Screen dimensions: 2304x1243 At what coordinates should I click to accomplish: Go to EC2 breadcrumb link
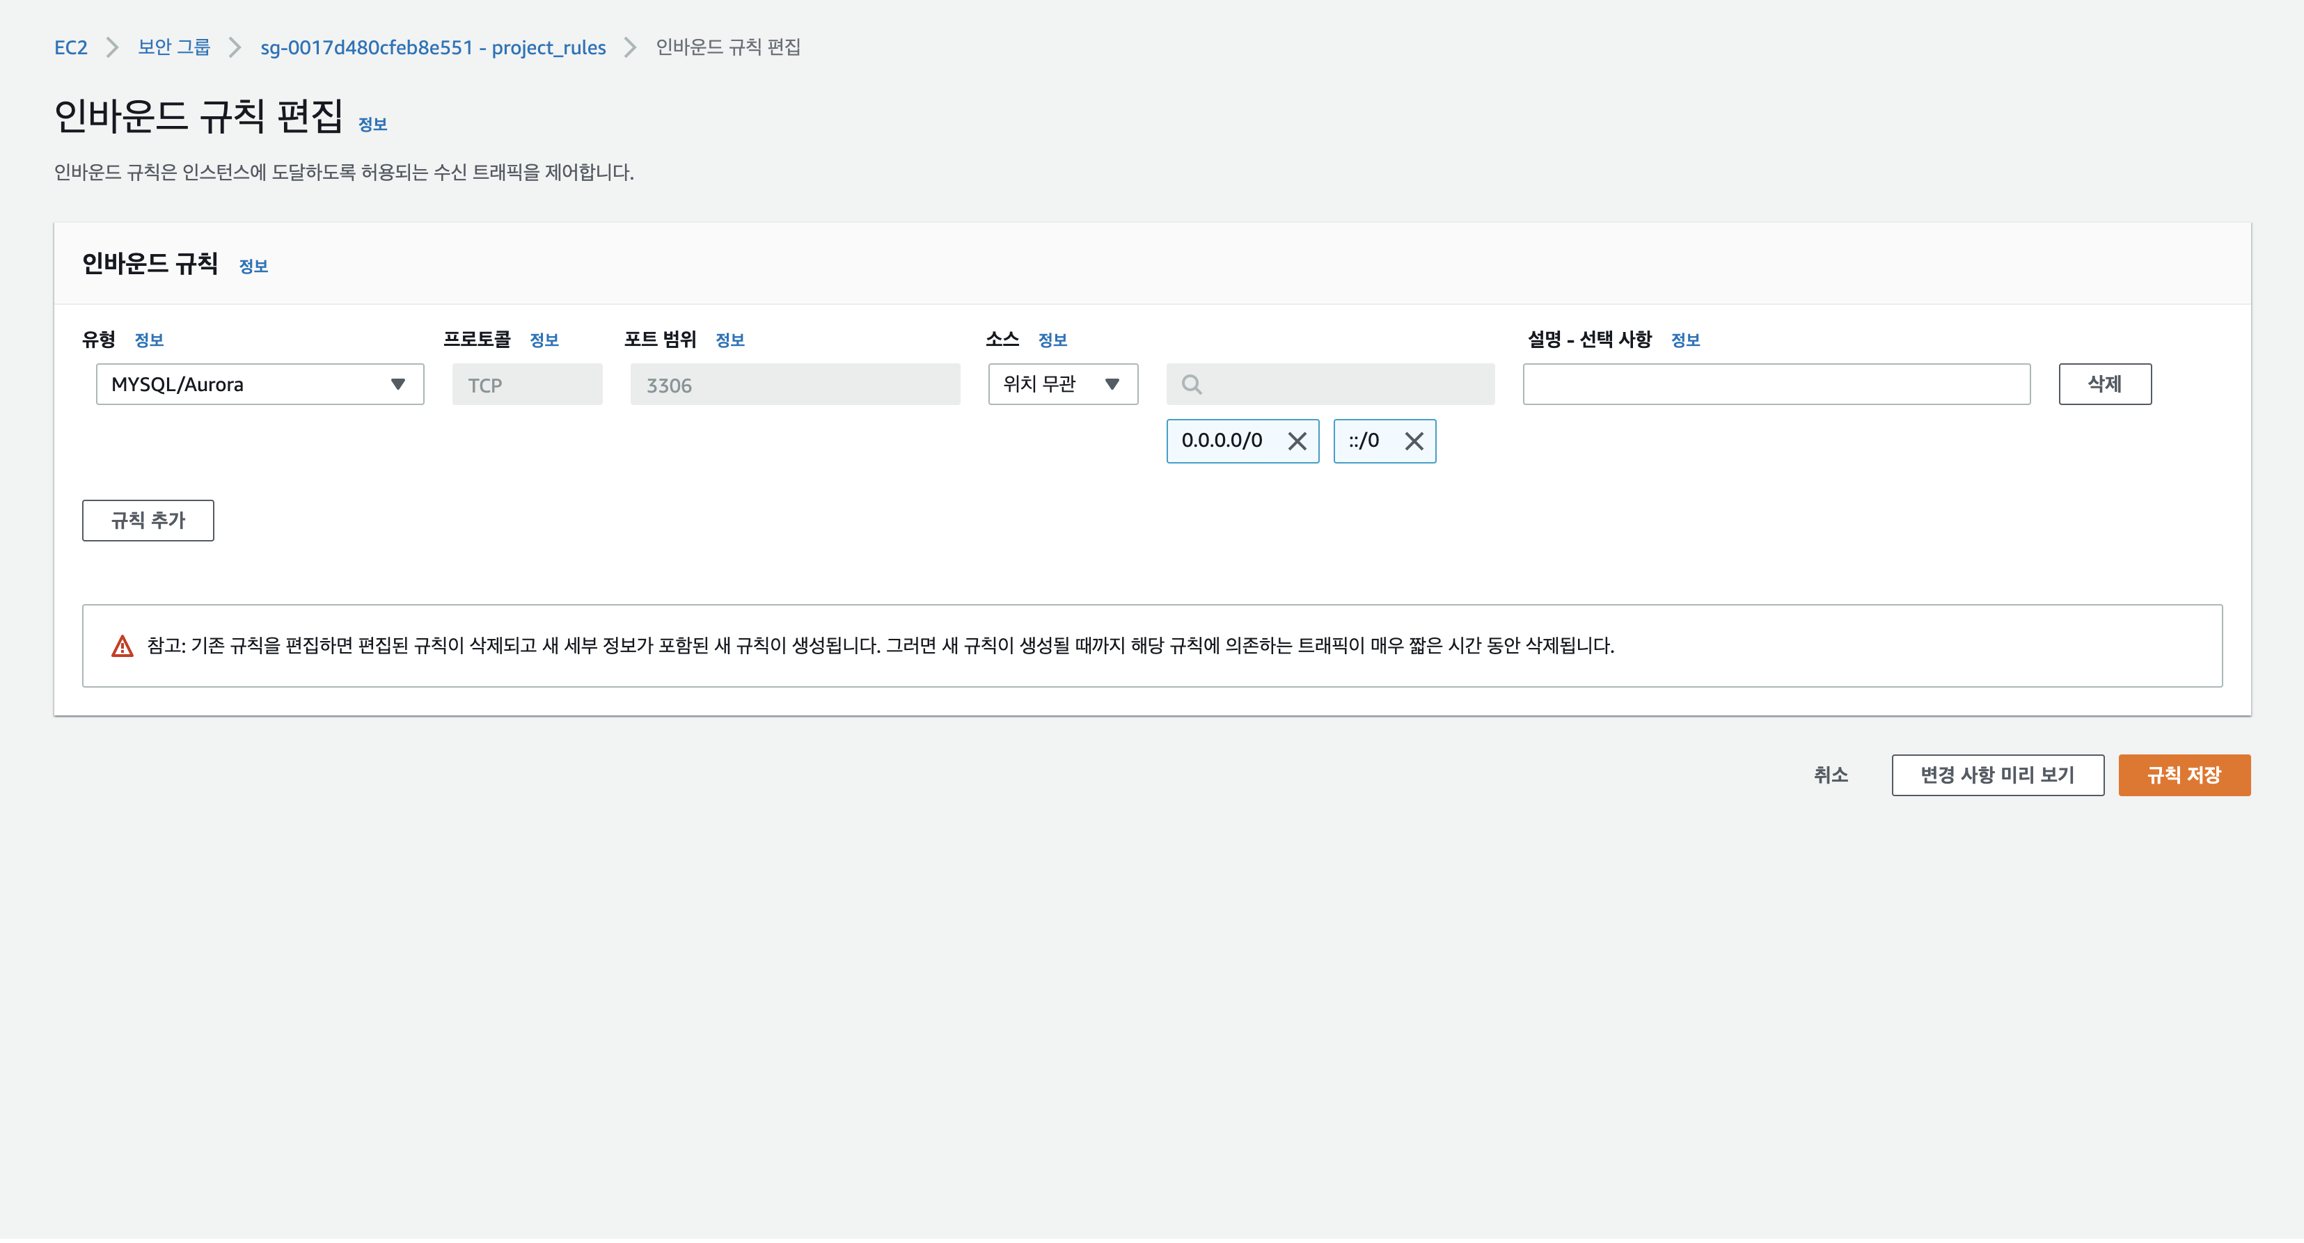coord(71,47)
